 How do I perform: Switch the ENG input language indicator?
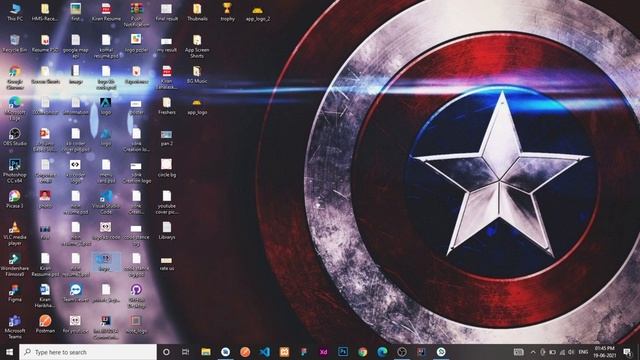(x=583, y=352)
